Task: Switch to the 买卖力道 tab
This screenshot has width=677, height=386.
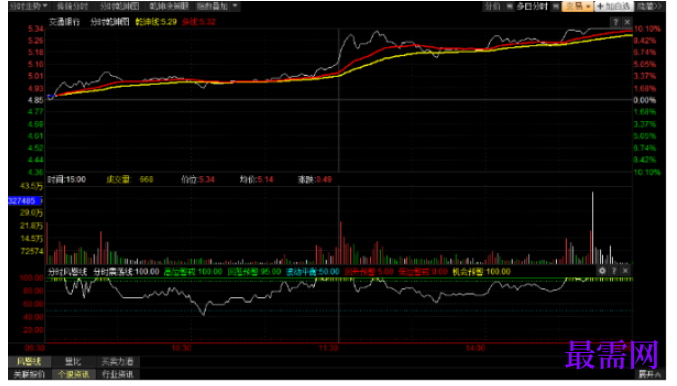Action: point(117,361)
